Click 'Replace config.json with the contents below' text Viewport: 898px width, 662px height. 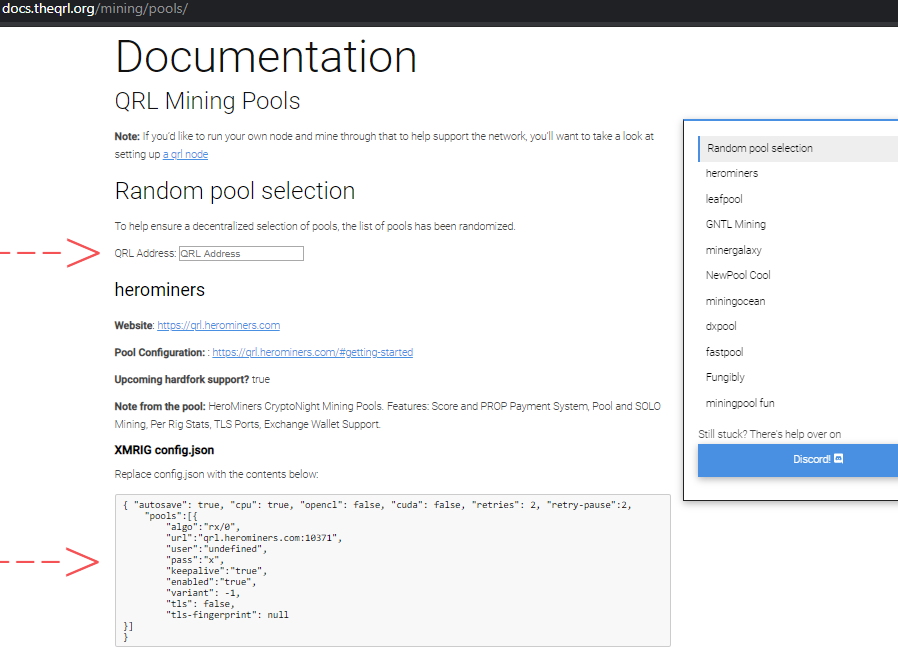click(x=216, y=474)
